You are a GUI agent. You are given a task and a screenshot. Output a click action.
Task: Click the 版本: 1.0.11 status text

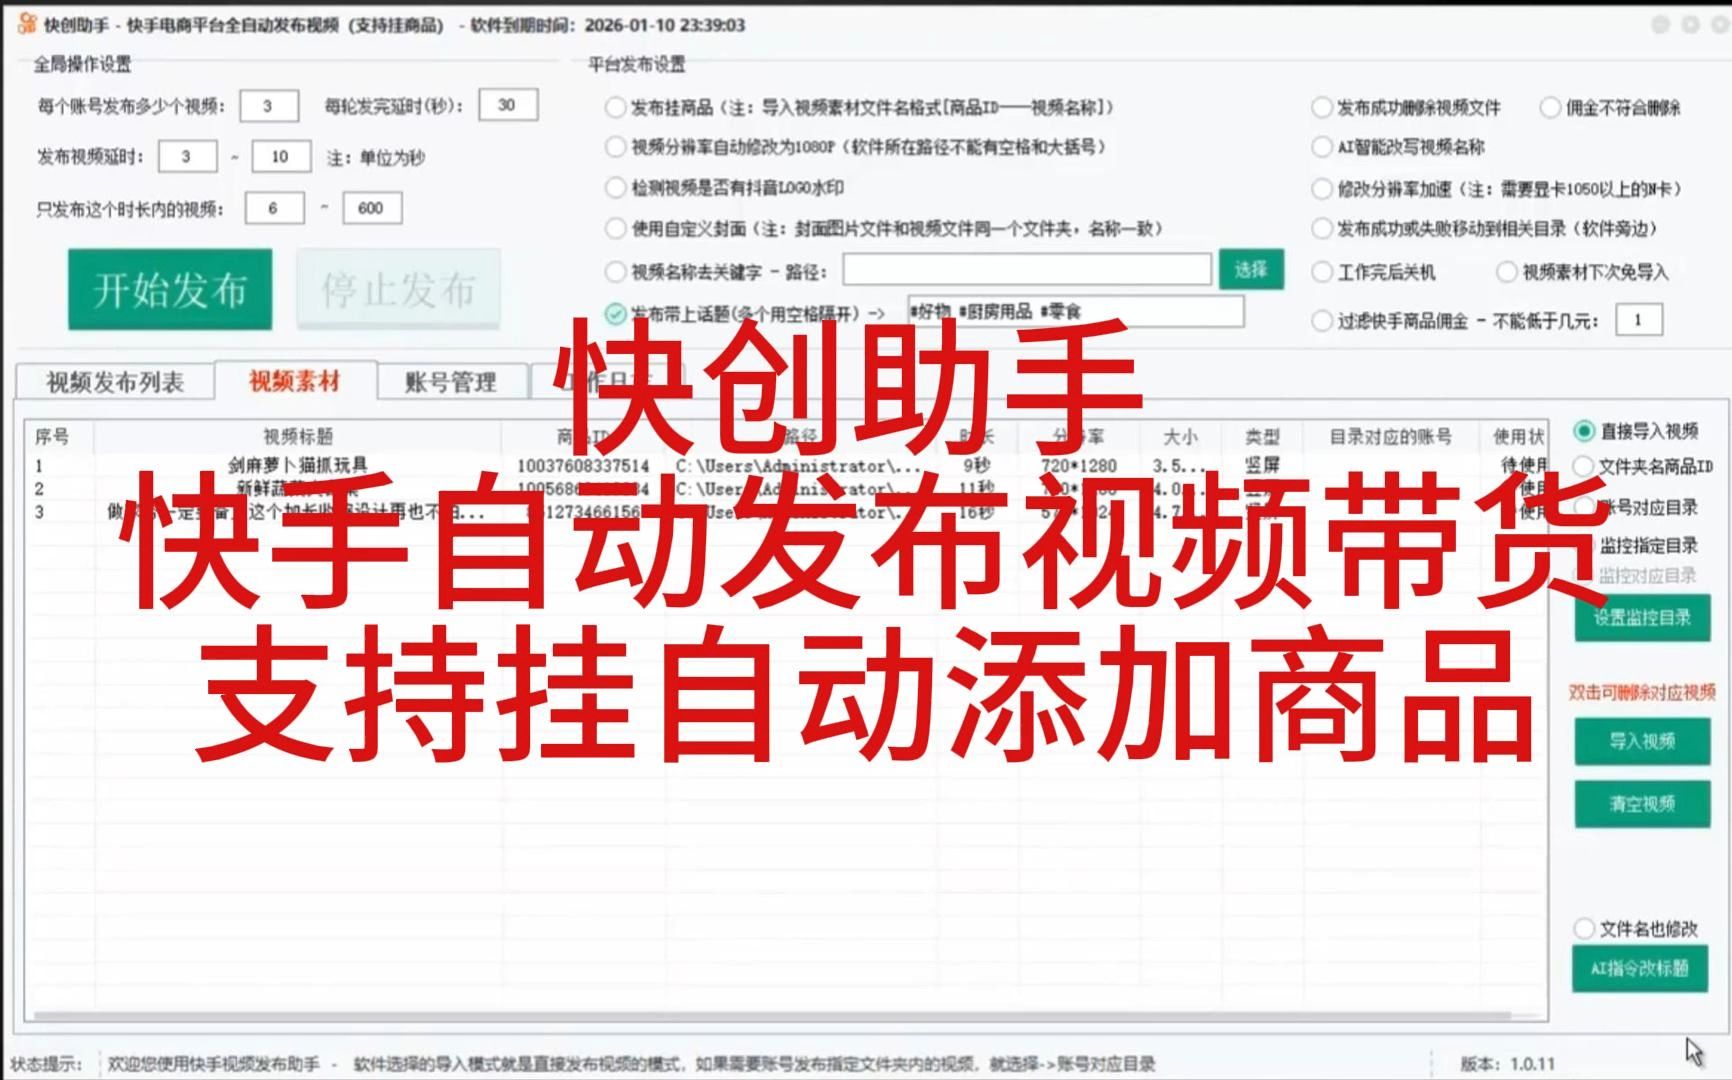1508,1064
